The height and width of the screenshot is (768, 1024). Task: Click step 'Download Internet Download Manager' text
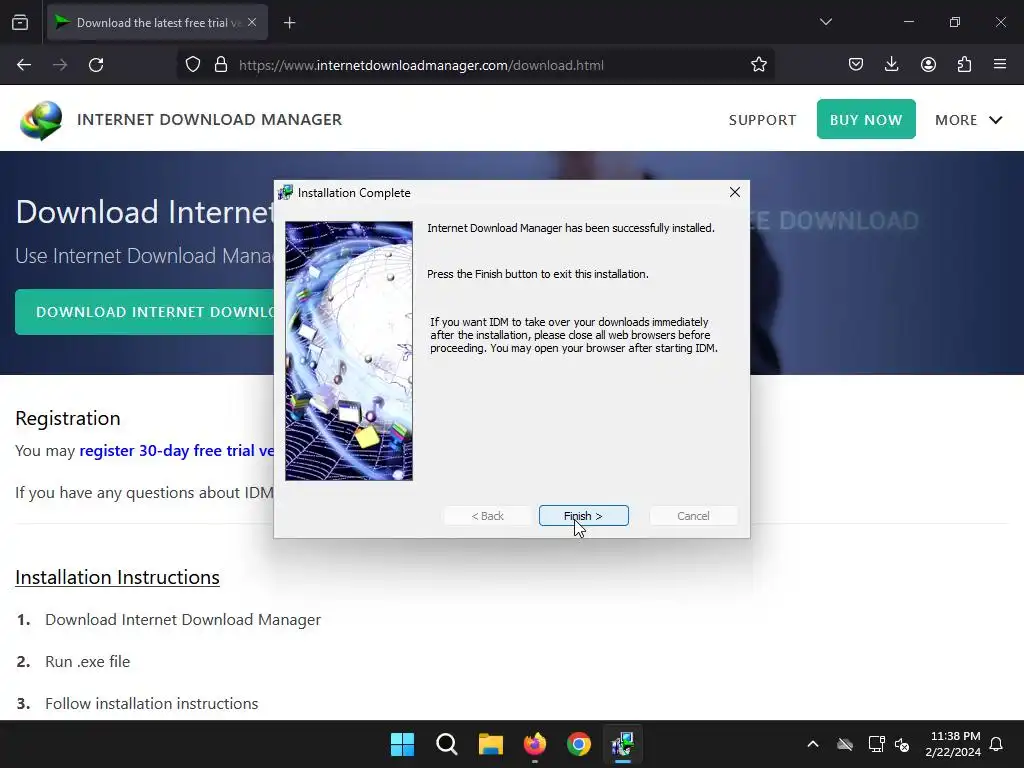coord(183,620)
